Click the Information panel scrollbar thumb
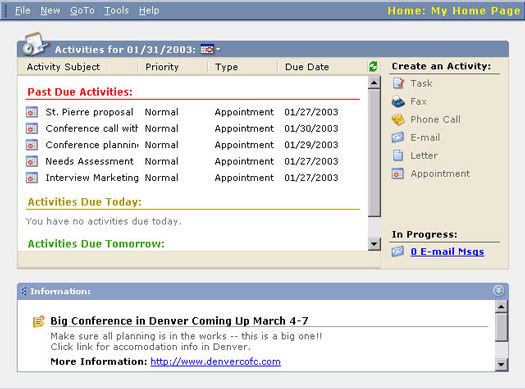The height and width of the screenshot is (389, 525). click(x=501, y=327)
